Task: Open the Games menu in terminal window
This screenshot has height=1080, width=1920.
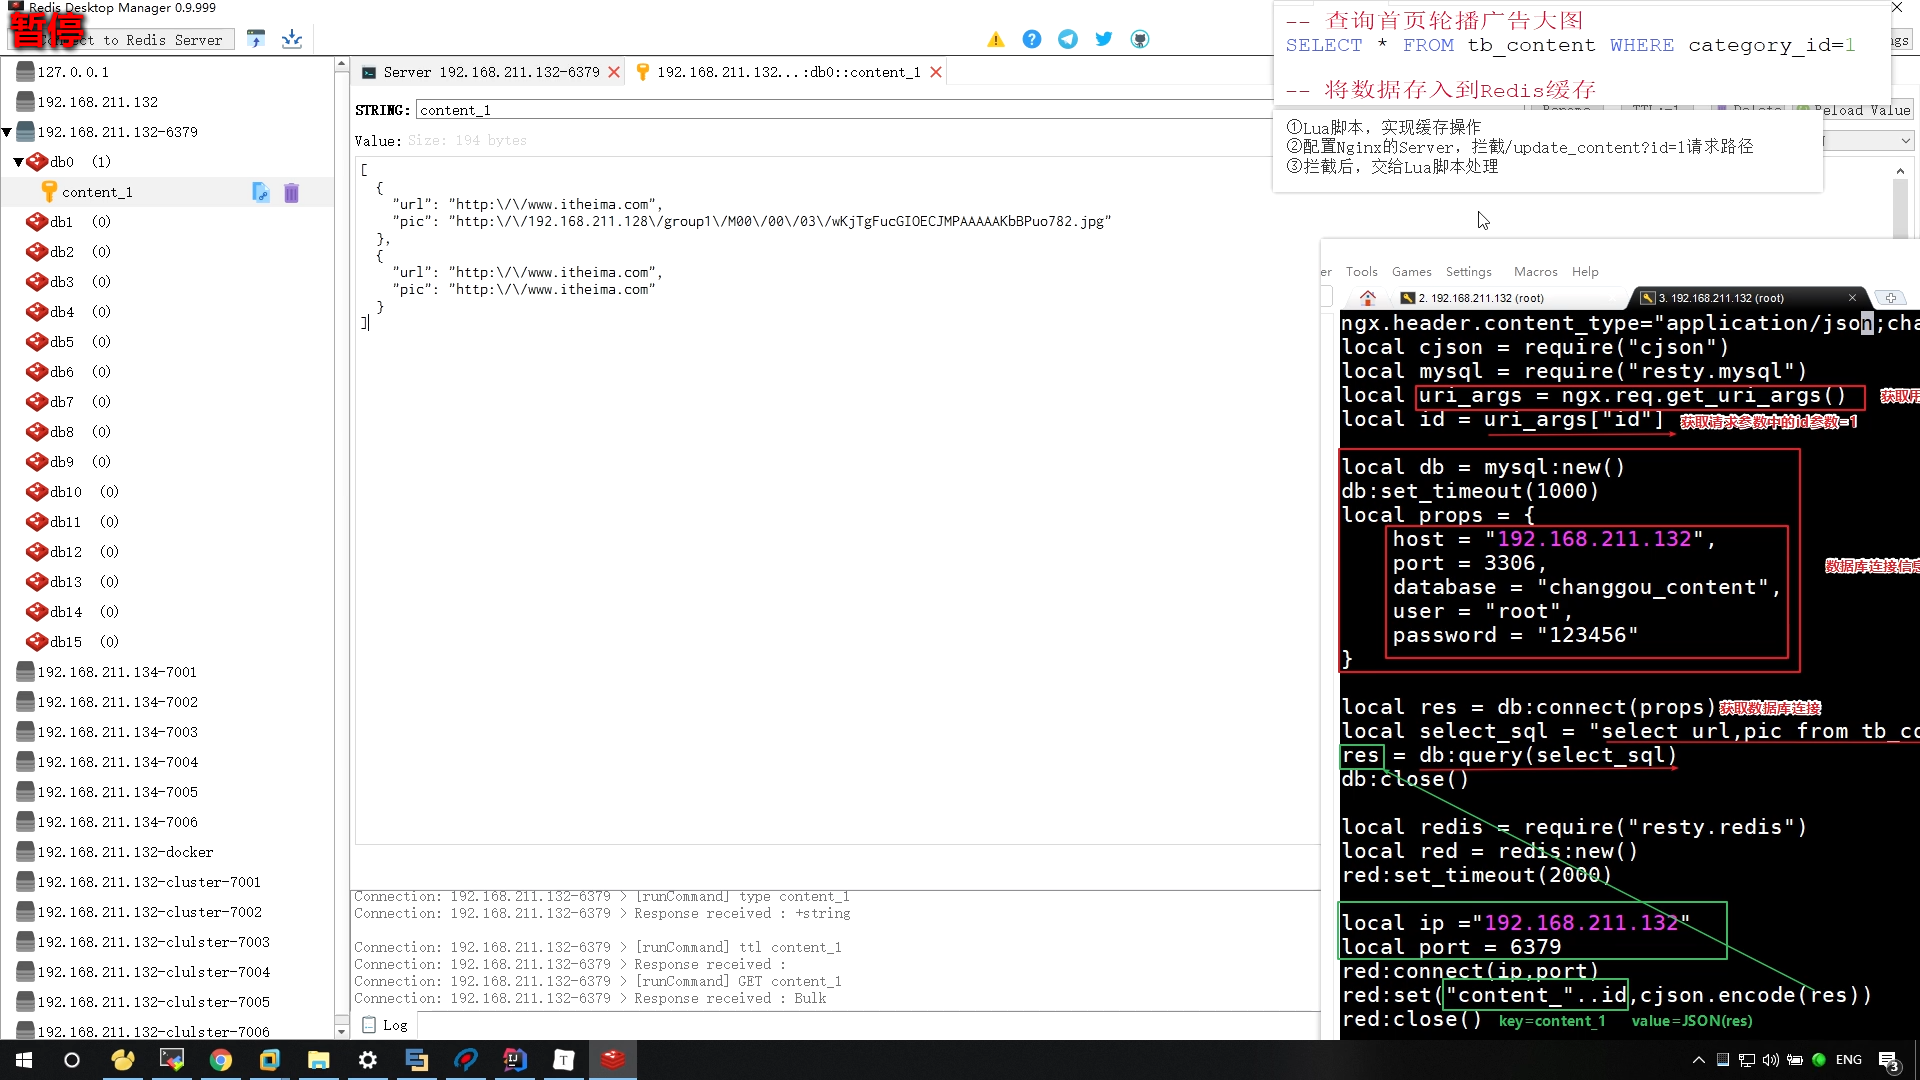Action: click(x=1411, y=272)
